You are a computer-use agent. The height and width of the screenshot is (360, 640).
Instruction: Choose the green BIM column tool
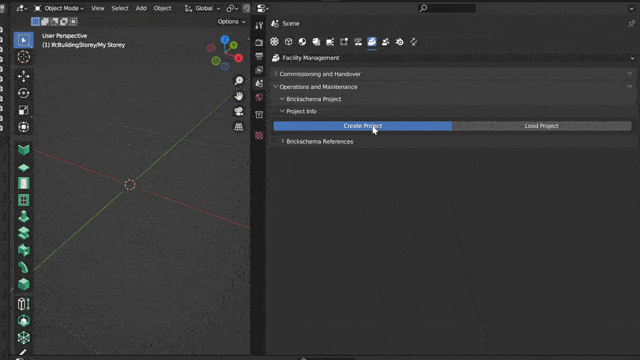24,216
